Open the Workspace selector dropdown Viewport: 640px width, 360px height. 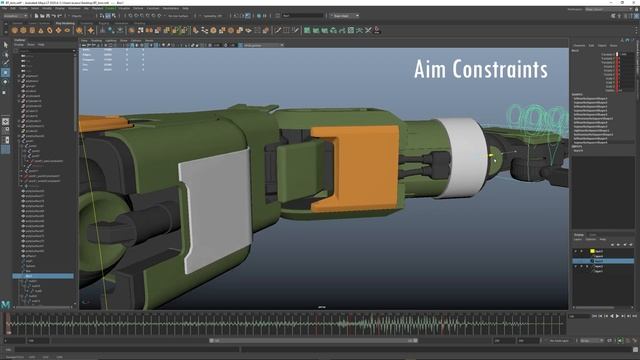click(608, 9)
